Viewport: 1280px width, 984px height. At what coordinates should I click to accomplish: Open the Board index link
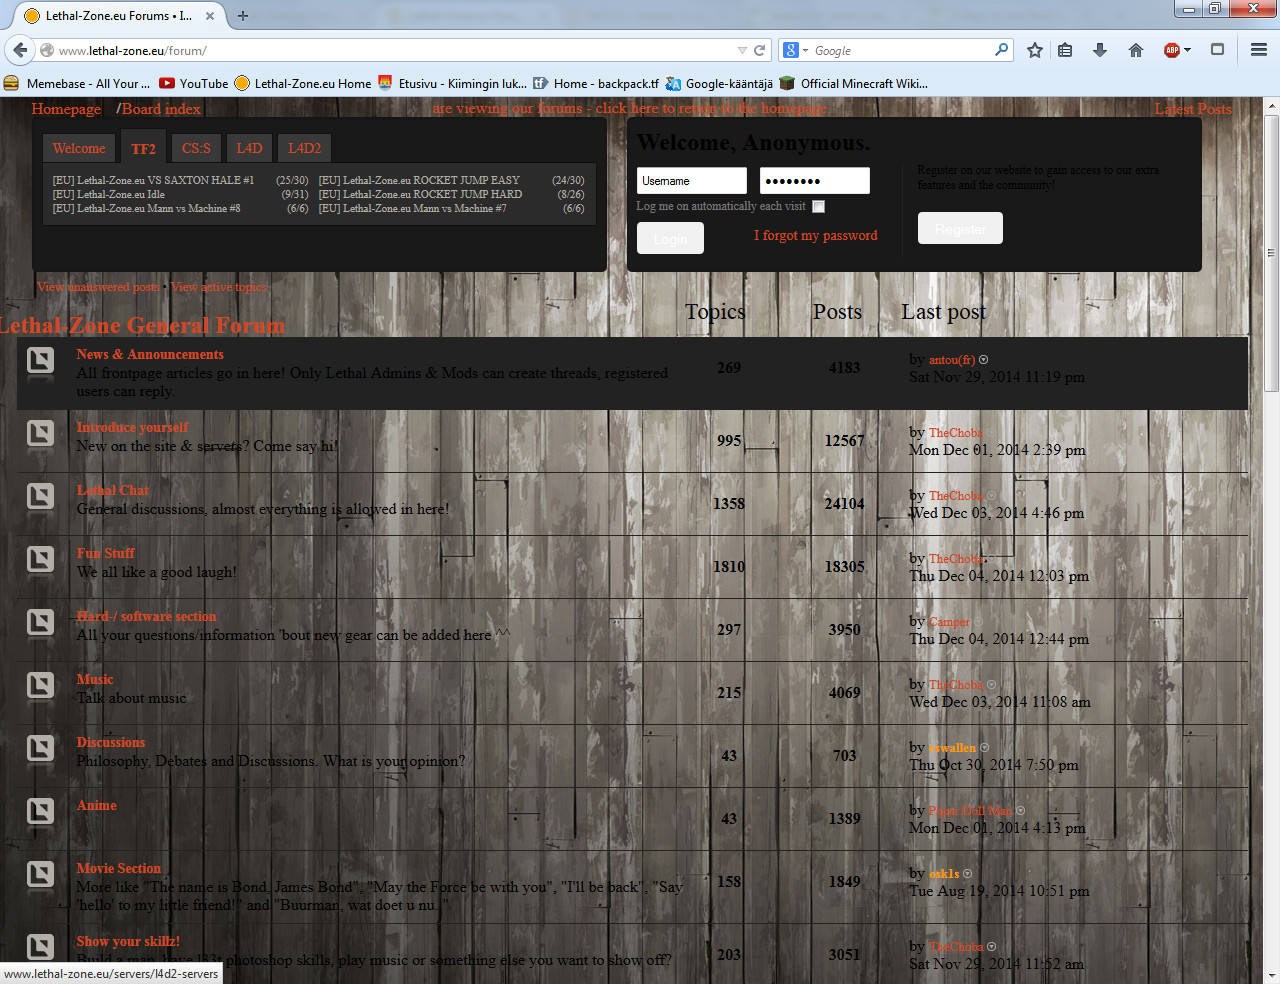pyautogui.click(x=161, y=109)
